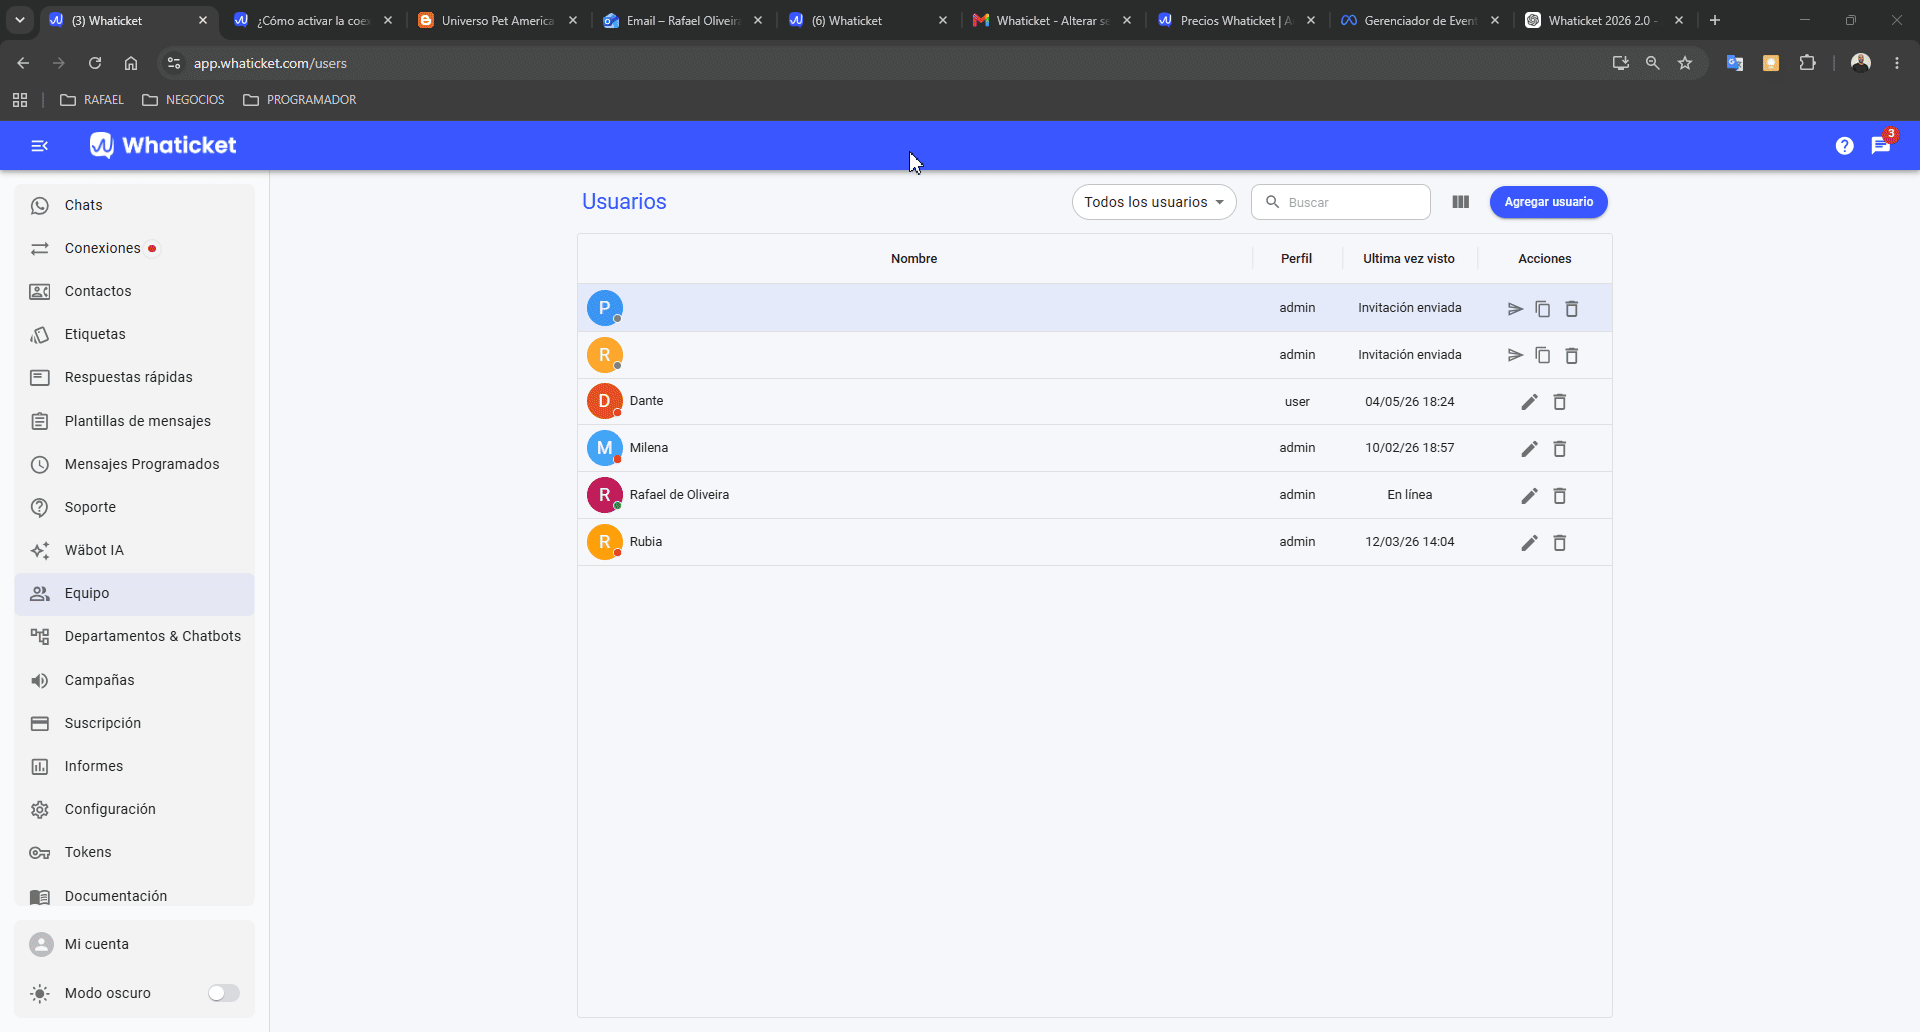Go to Conexiones in the sidebar
1920x1032 pixels.
[x=134, y=248]
